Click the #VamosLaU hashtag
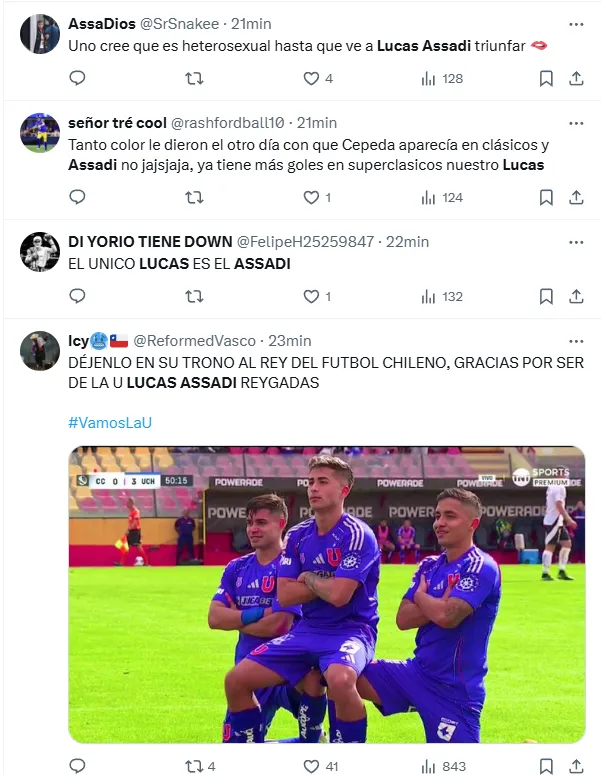The height and width of the screenshot is (775, 601). pos(110,422)
